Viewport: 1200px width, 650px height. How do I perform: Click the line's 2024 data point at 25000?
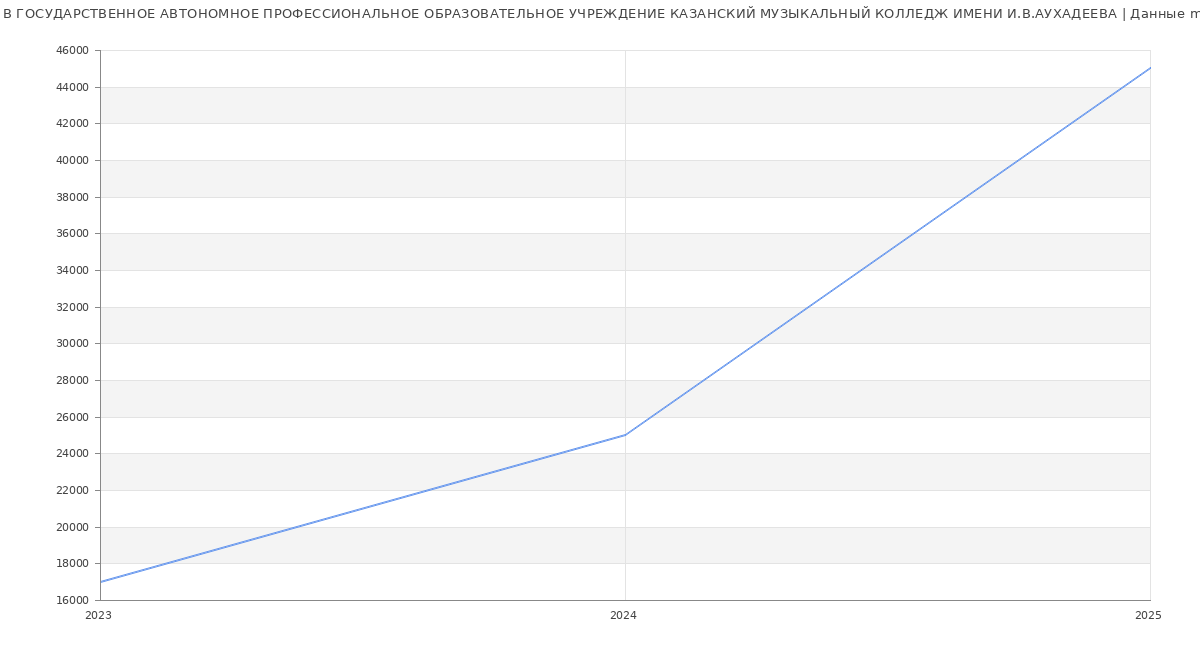click(625, 435)
